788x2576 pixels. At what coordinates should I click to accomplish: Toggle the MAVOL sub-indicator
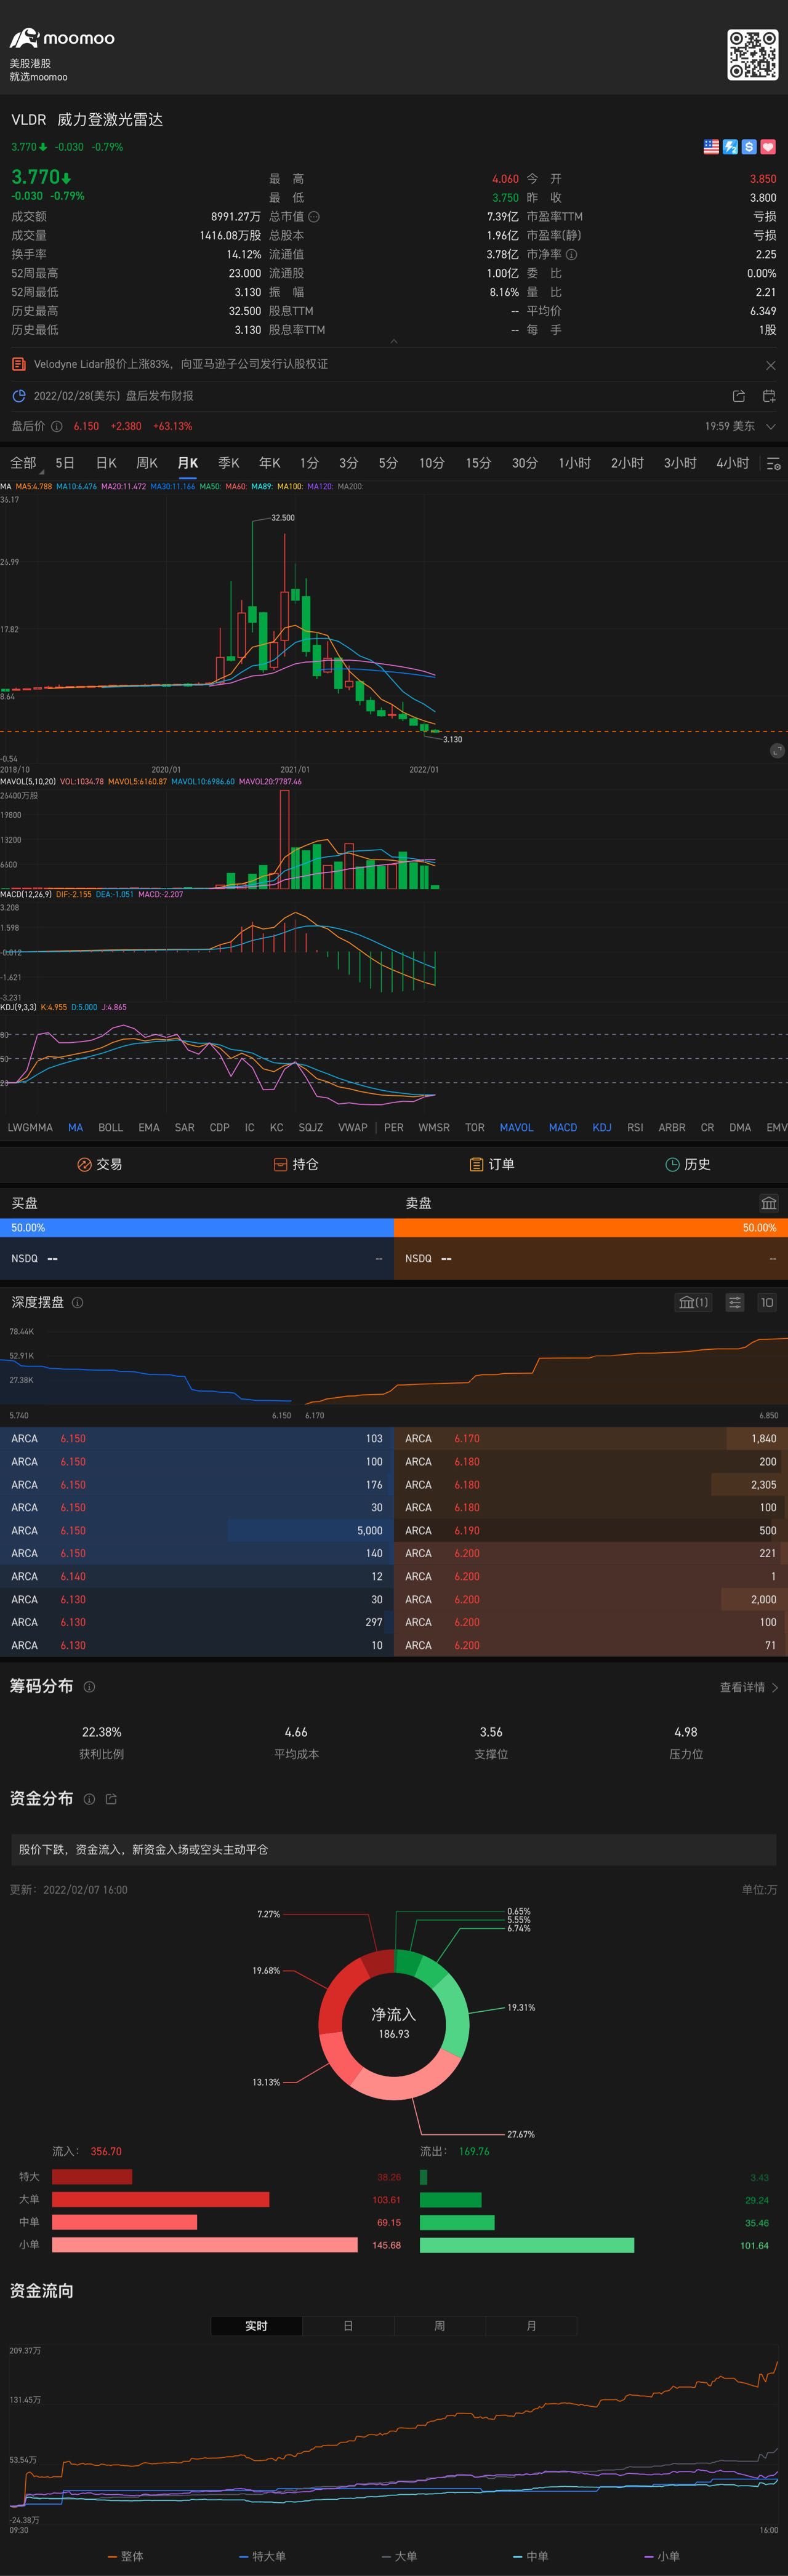coord(516,1127)
